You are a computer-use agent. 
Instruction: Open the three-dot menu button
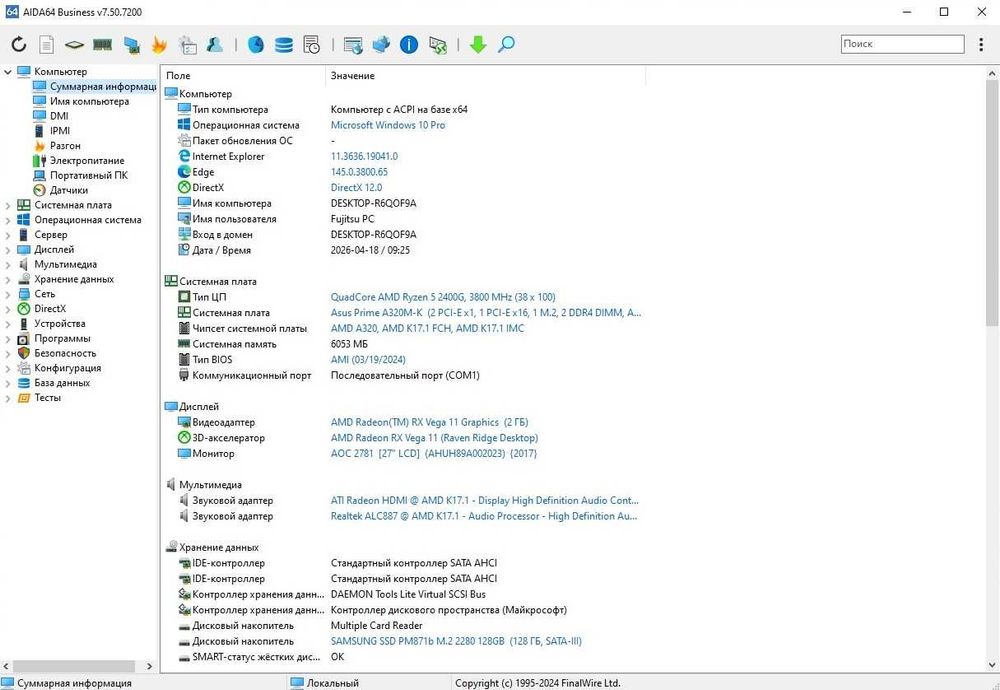[981, 44]
